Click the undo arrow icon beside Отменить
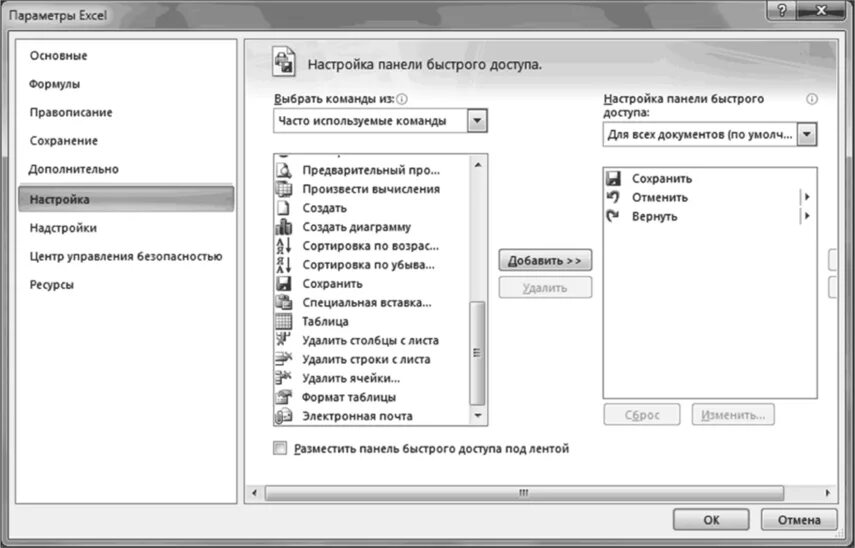The width and height of the screenshot is (855, 548). 613,197
